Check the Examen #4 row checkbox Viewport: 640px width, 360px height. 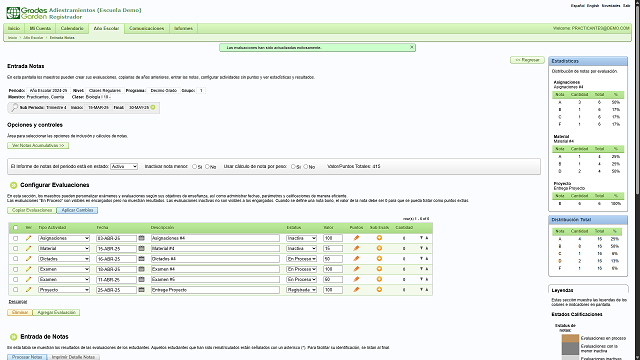pyautogui.click(x=16, y=269)
